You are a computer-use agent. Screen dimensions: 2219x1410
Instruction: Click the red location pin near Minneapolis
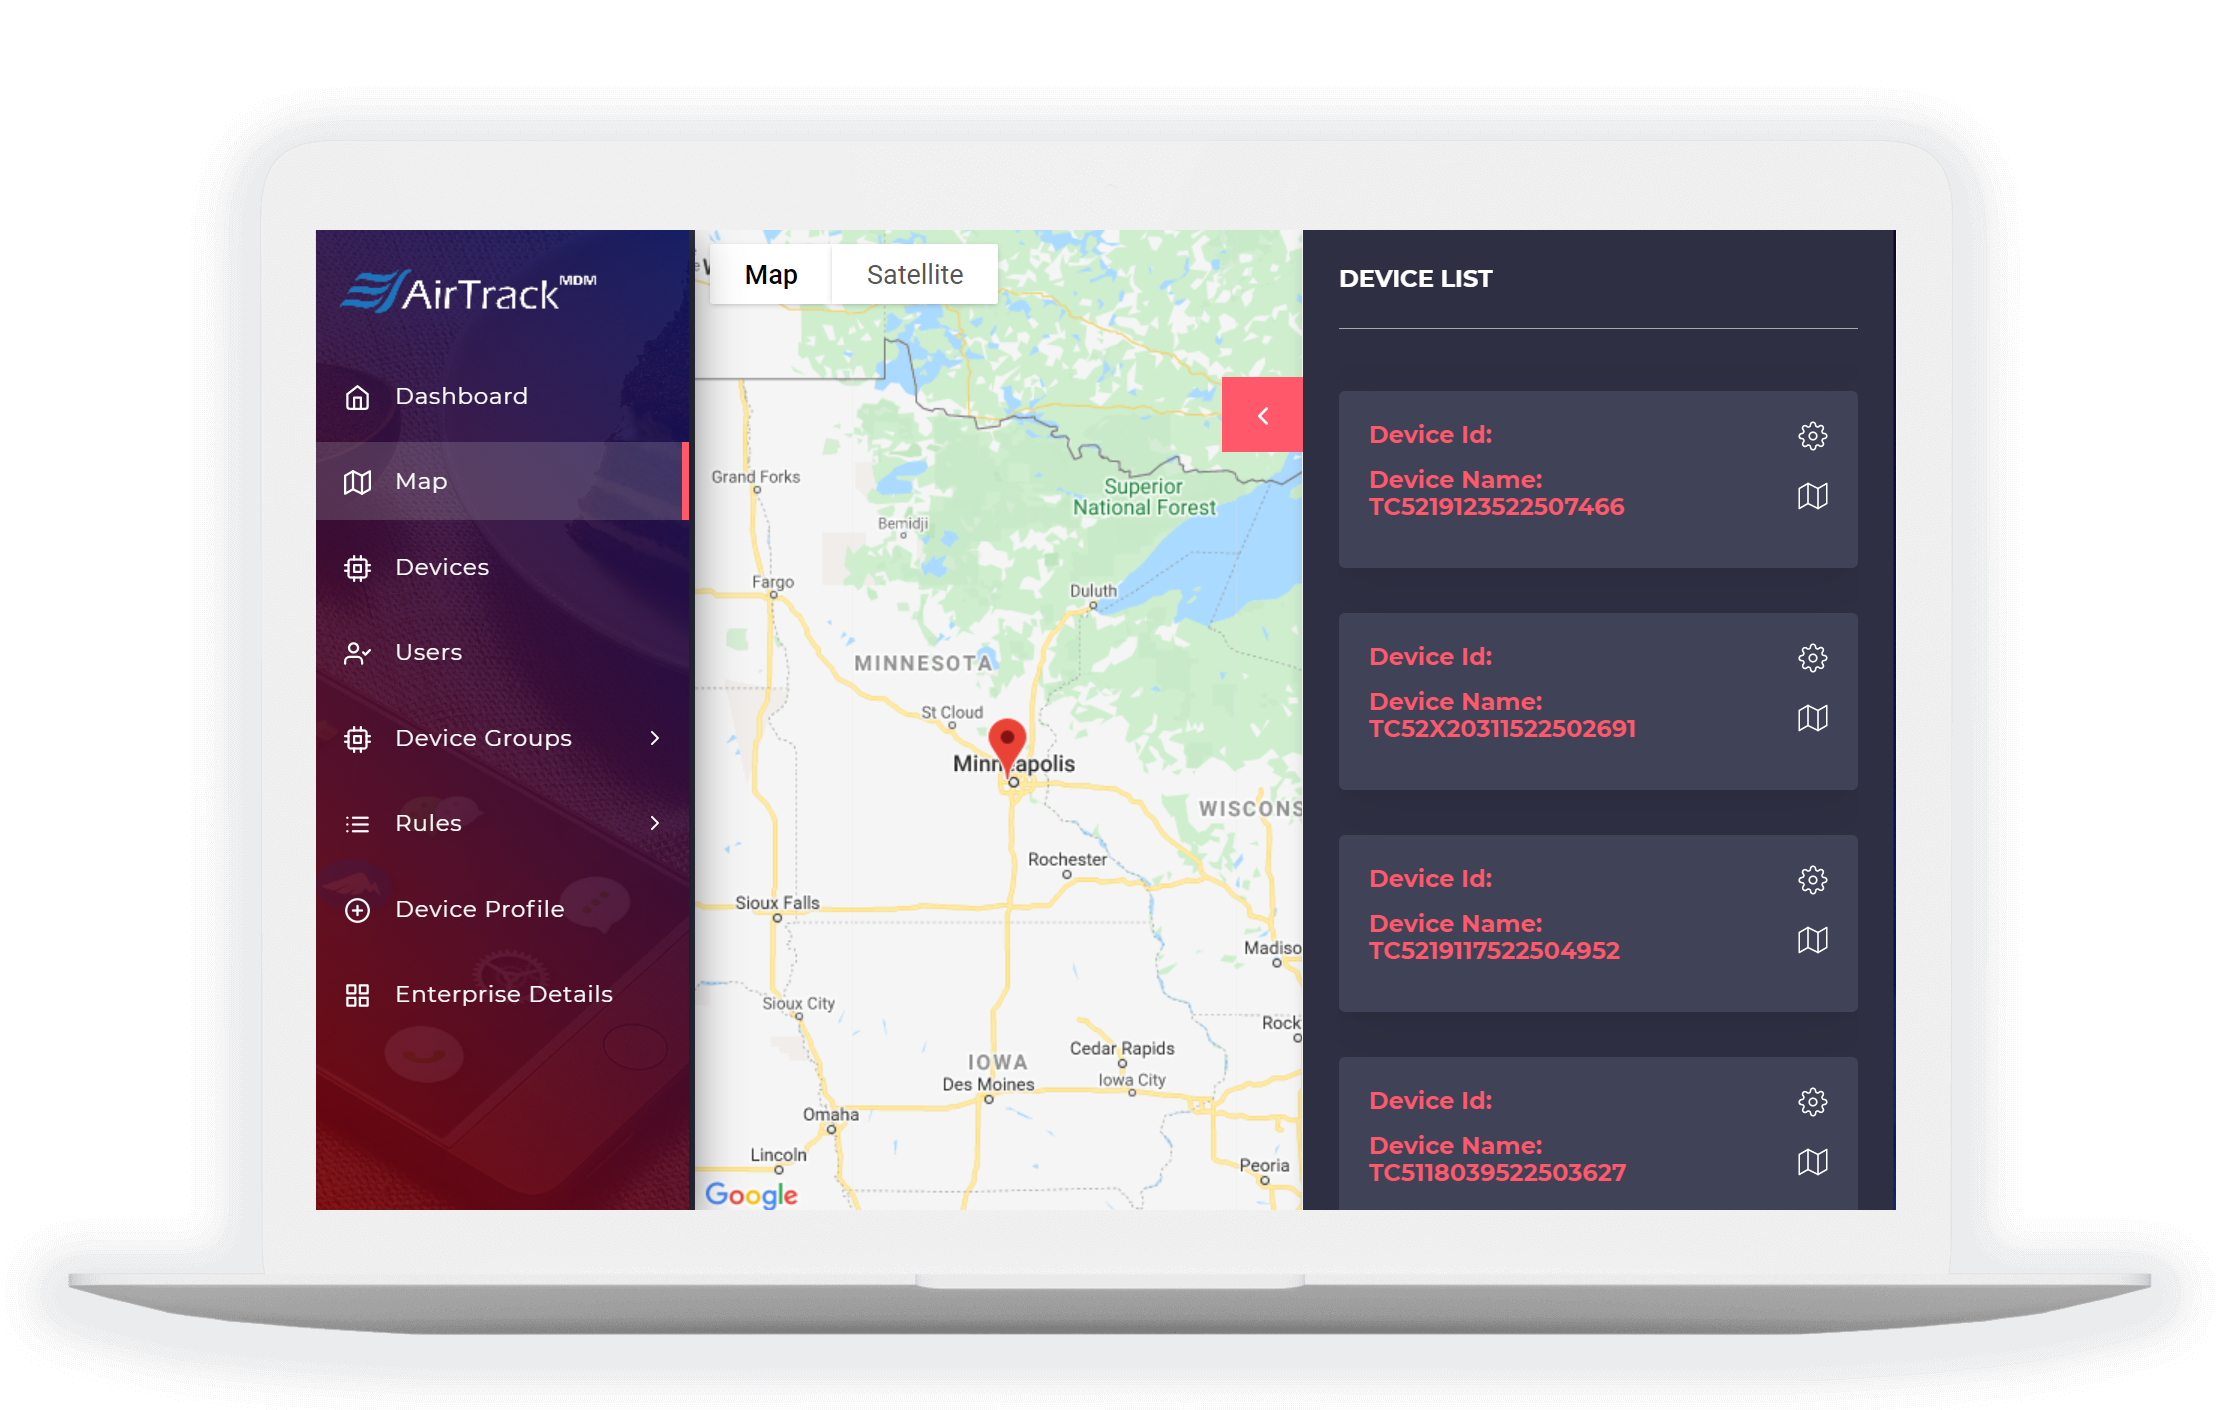[x=1007, y=745]
